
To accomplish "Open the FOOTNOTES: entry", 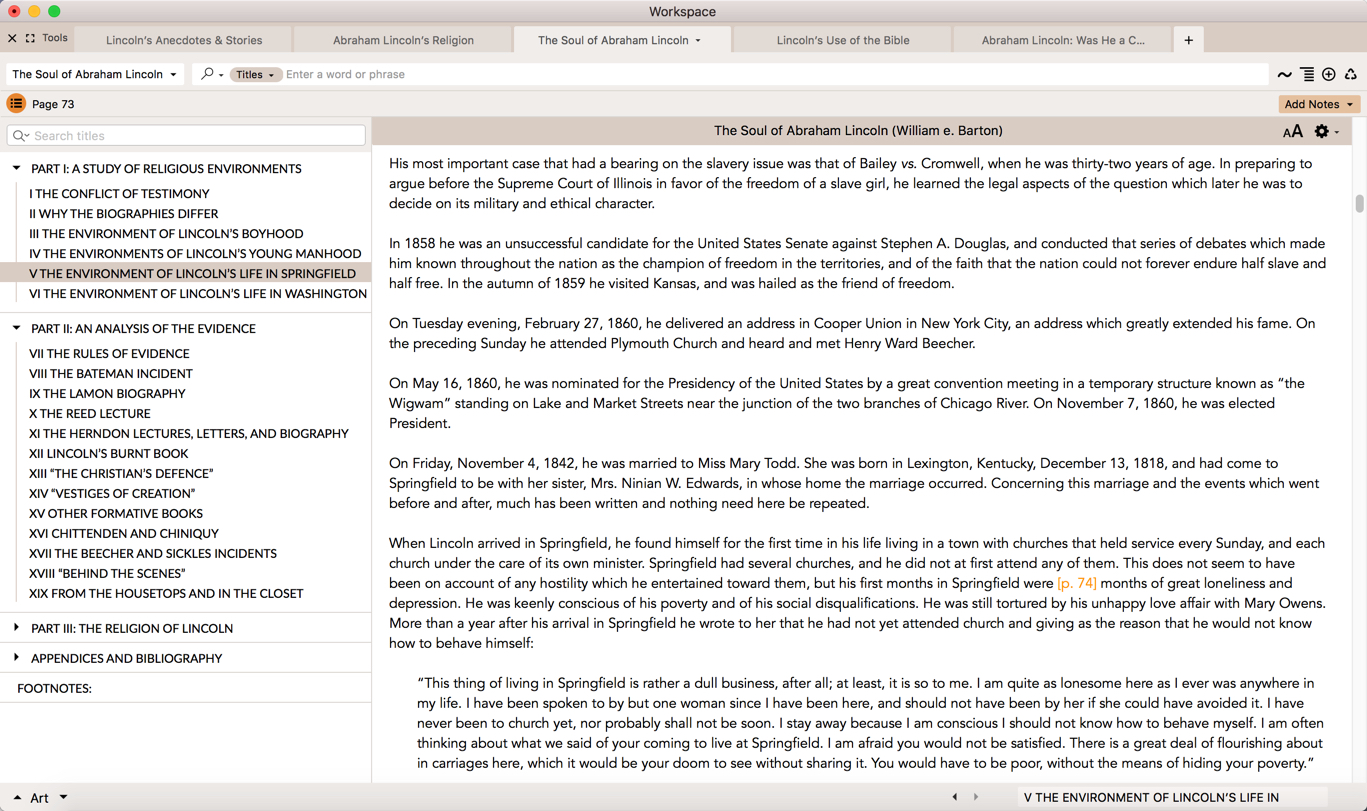I will tap(54, 688).
